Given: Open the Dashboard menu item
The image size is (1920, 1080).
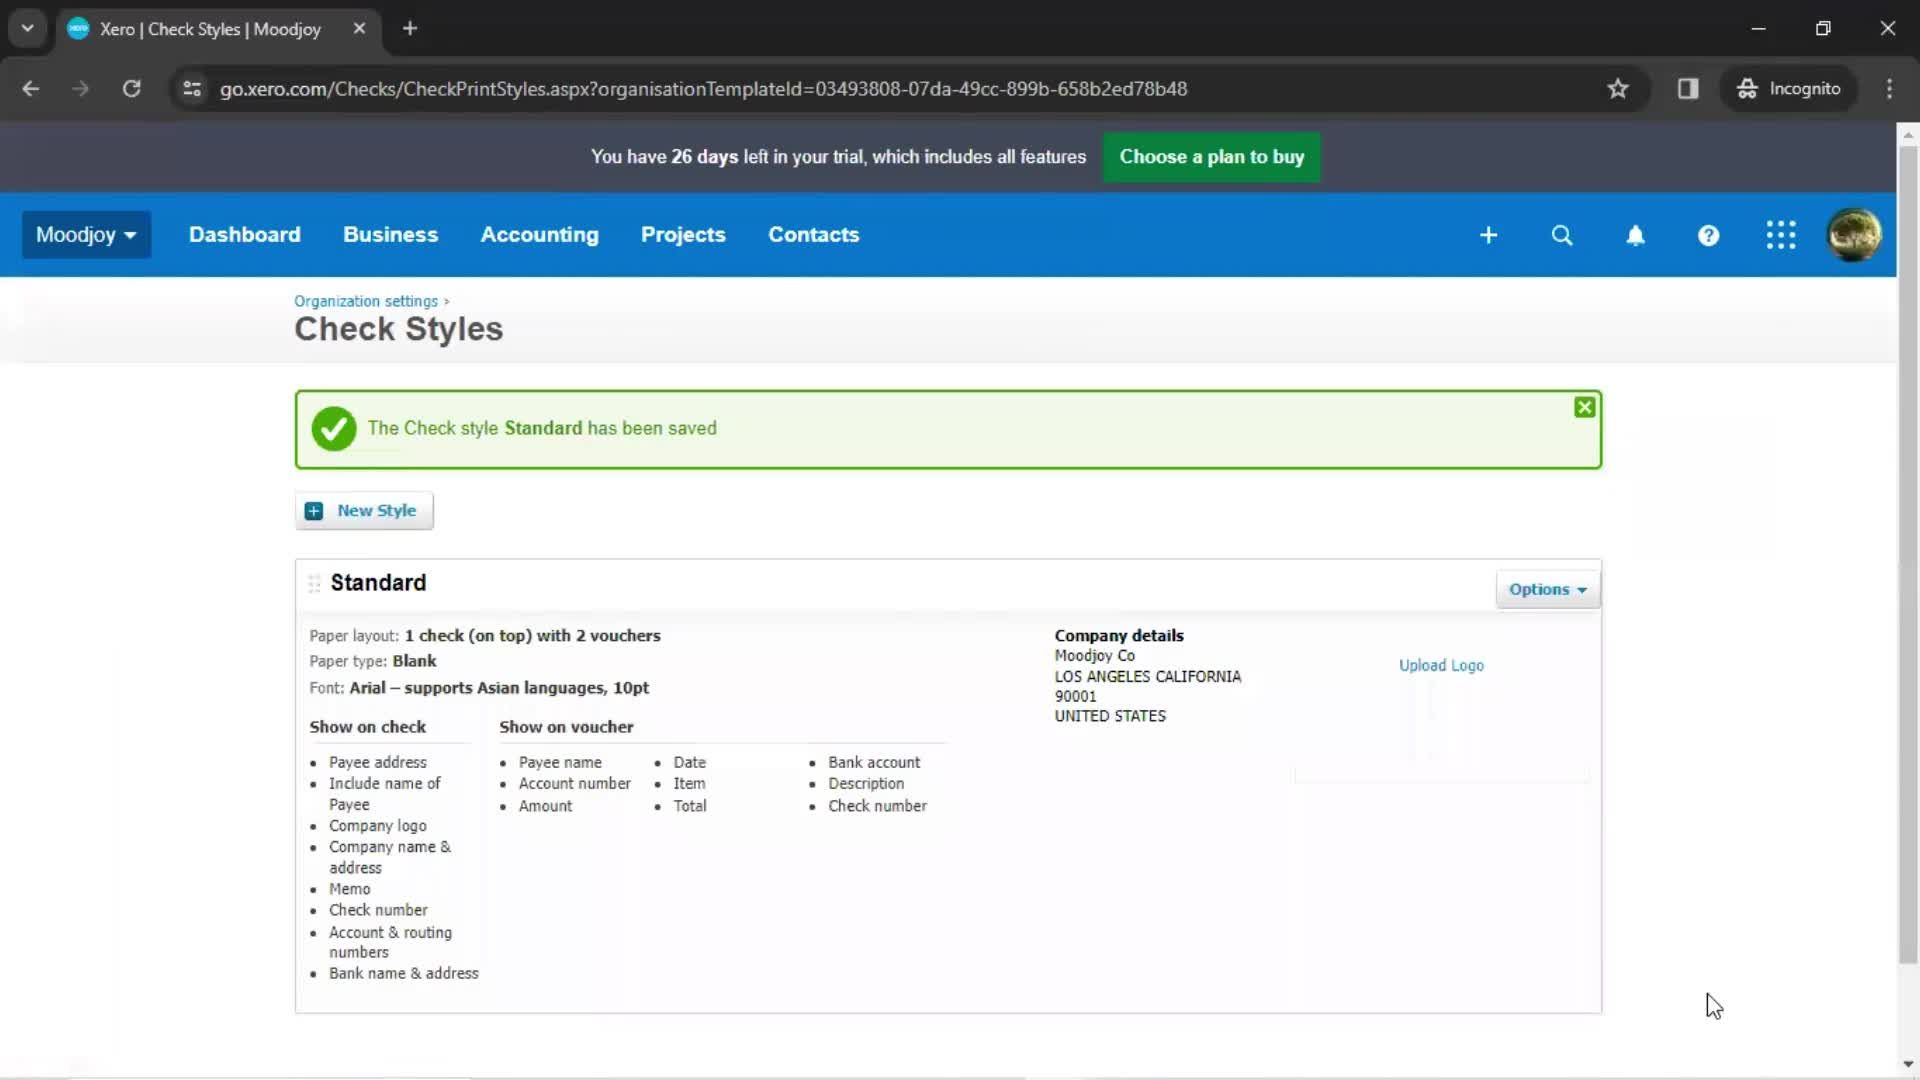Looking at the screenshot, I should pyautogui.click(x=245, y=235).
